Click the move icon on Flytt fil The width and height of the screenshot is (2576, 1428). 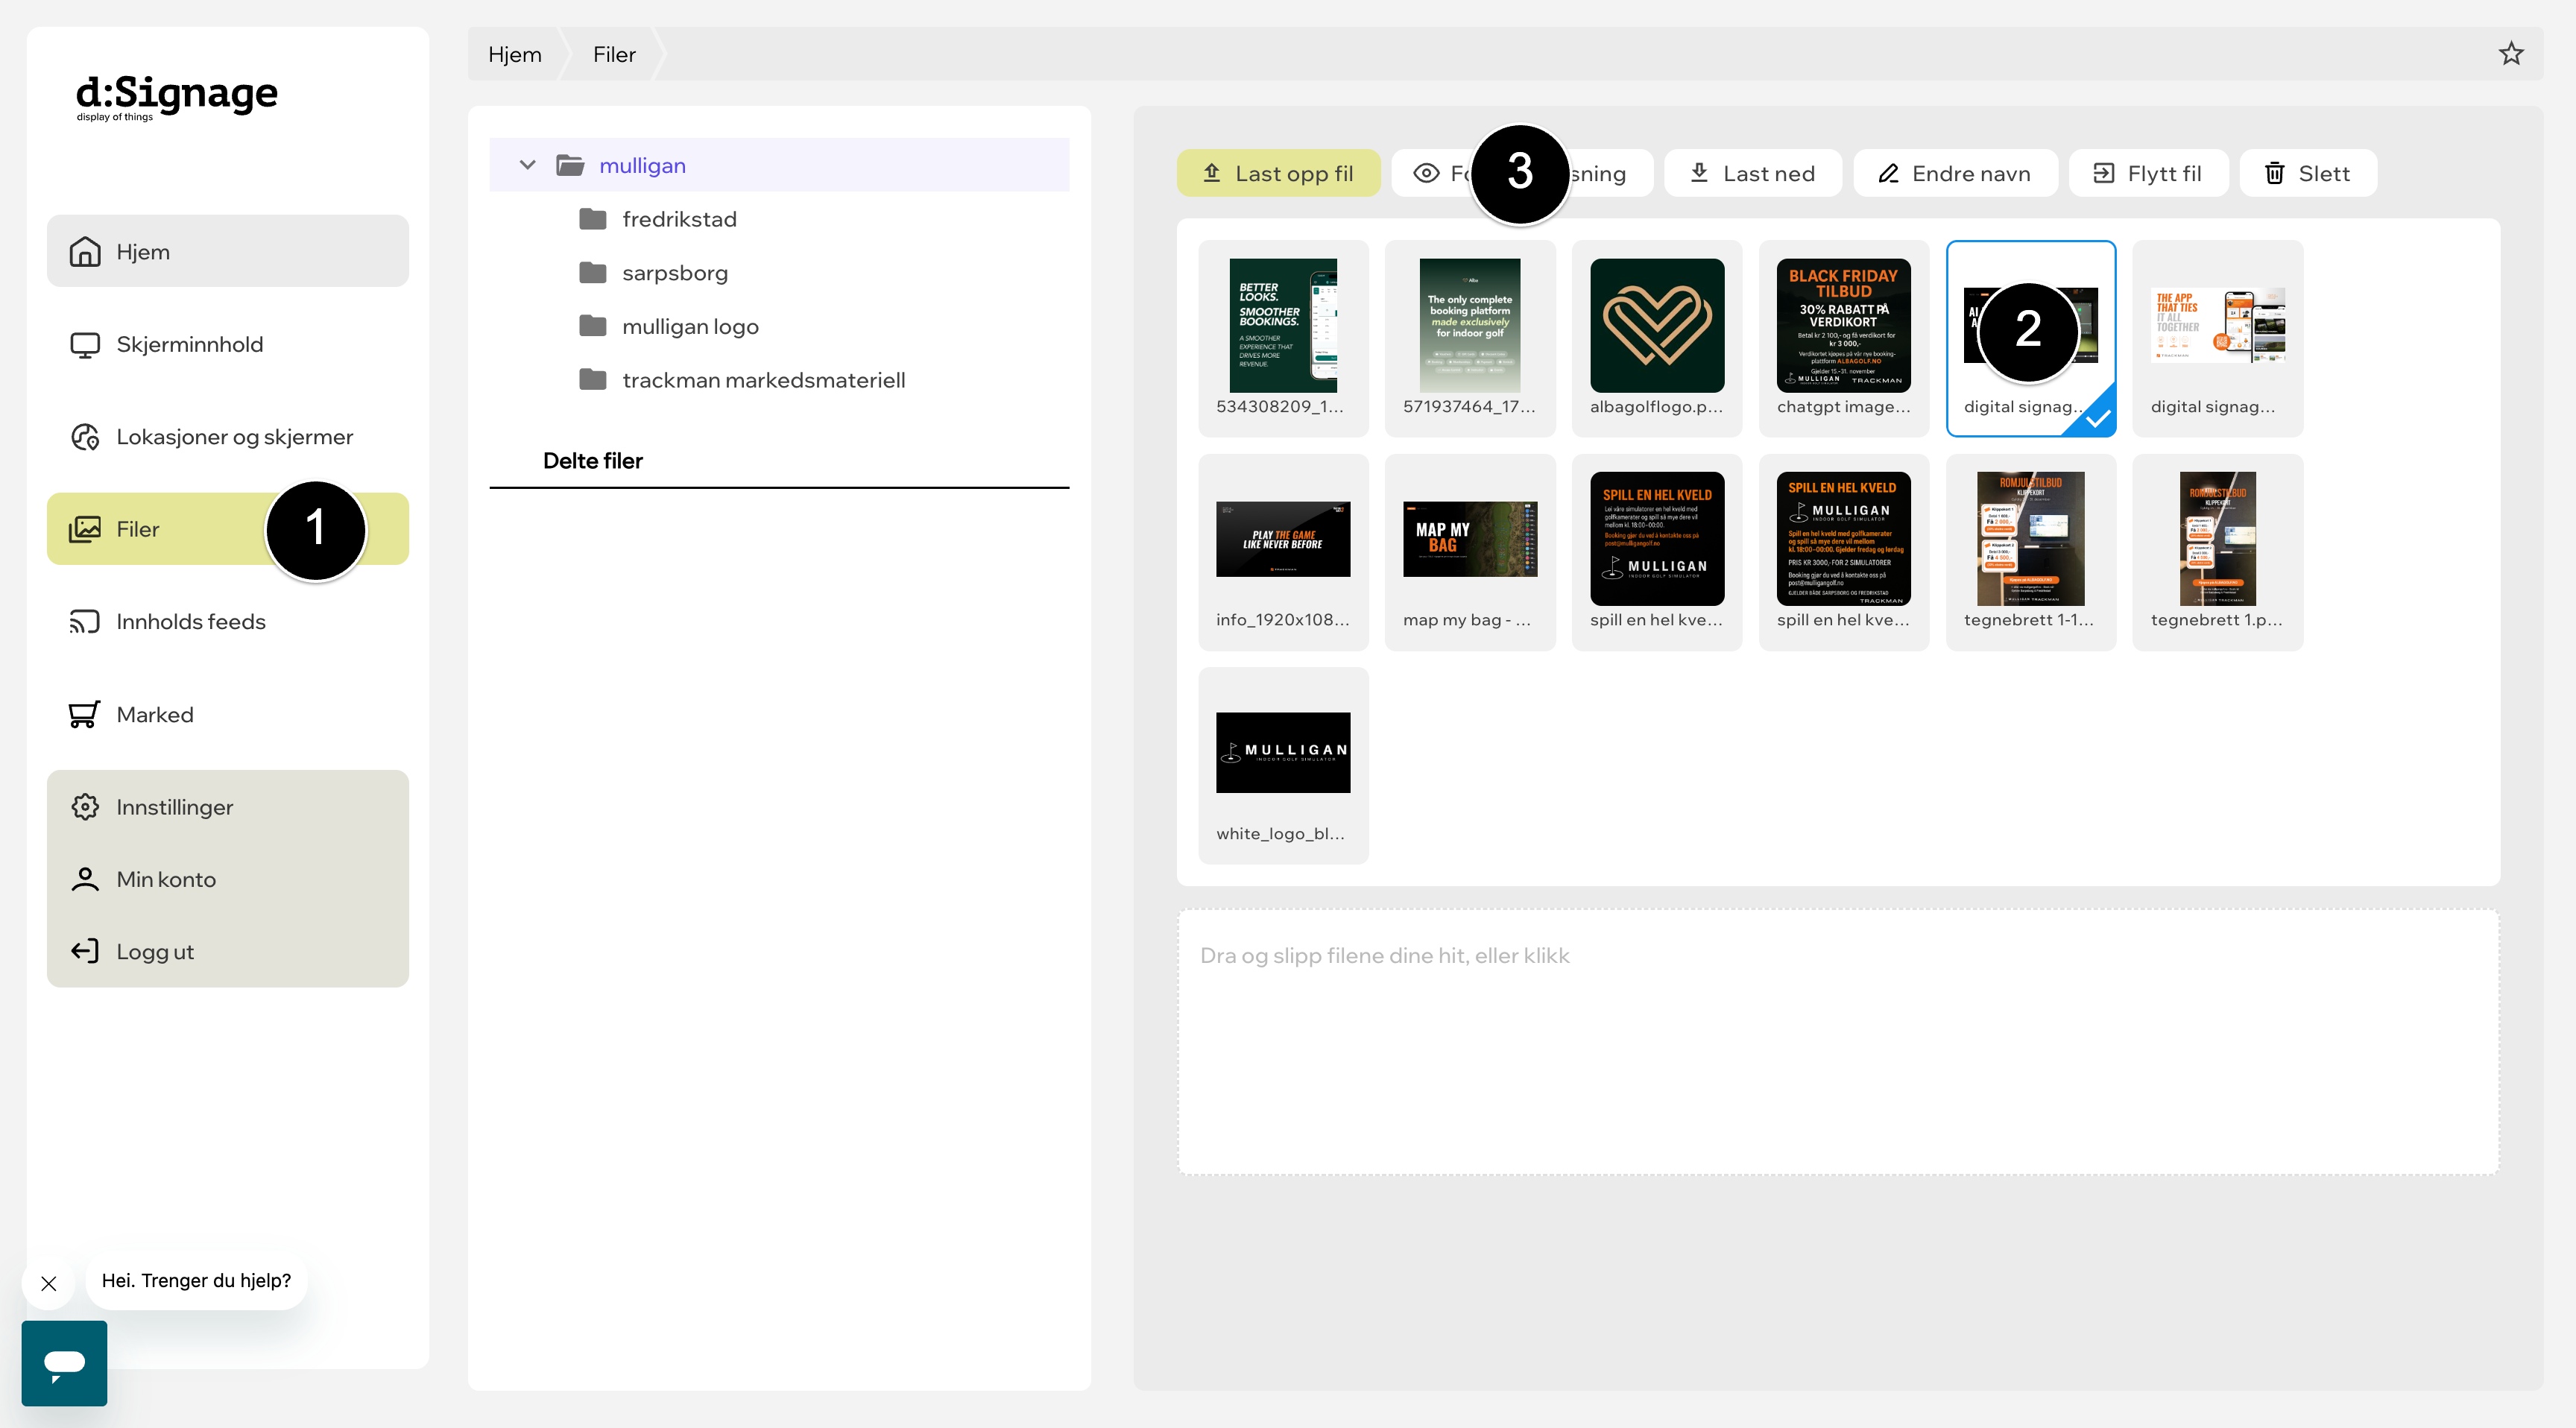pyautogui.click(x=2104, y=173)
